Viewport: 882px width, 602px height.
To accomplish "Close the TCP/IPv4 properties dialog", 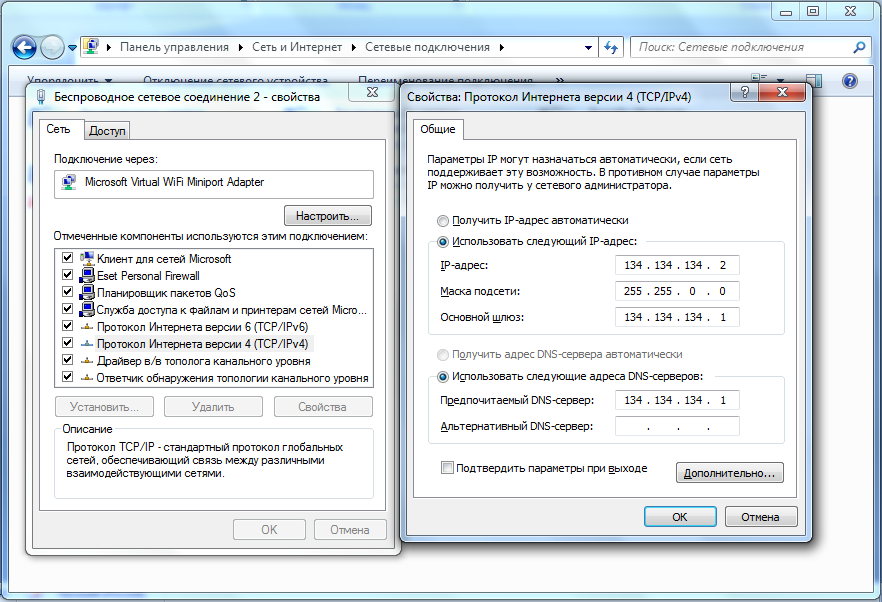I will [782, 92].
